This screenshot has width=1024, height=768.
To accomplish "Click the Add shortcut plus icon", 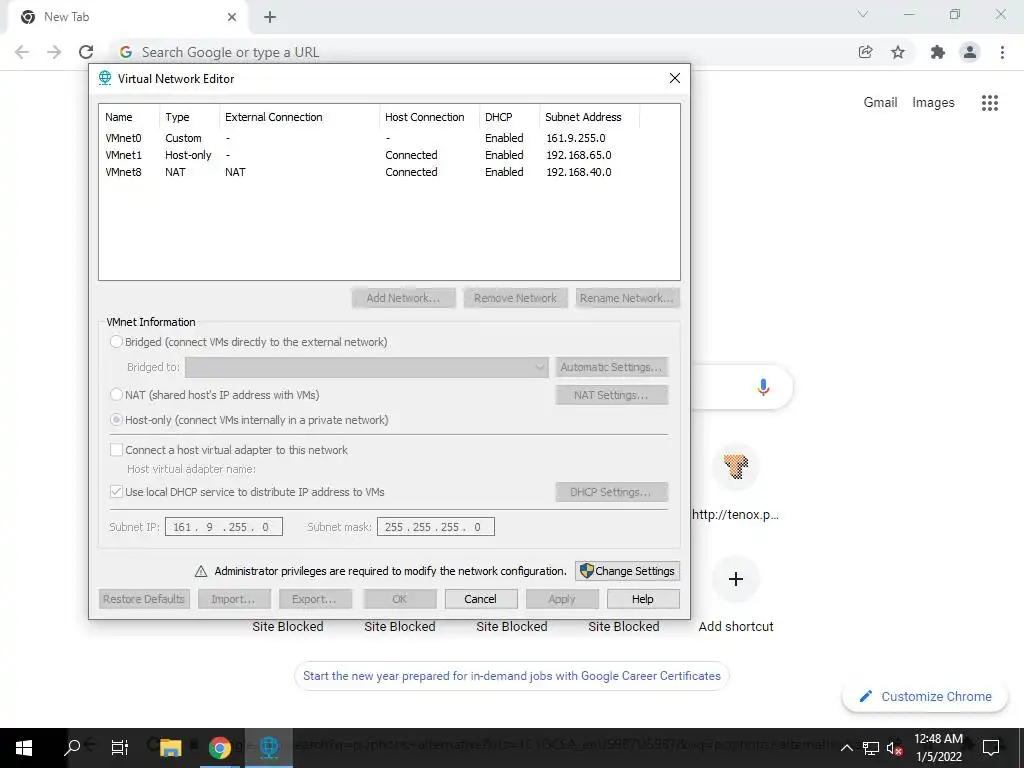I will pyautogui.click(x=735, y=579).
